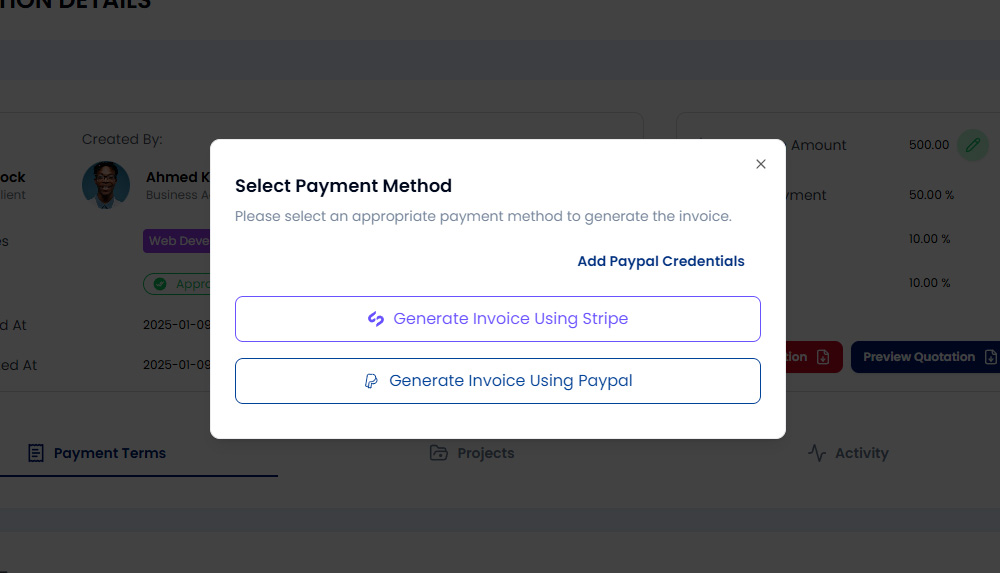Click the Activity pulse icon
1000x573 pixels.
(817, 453)
